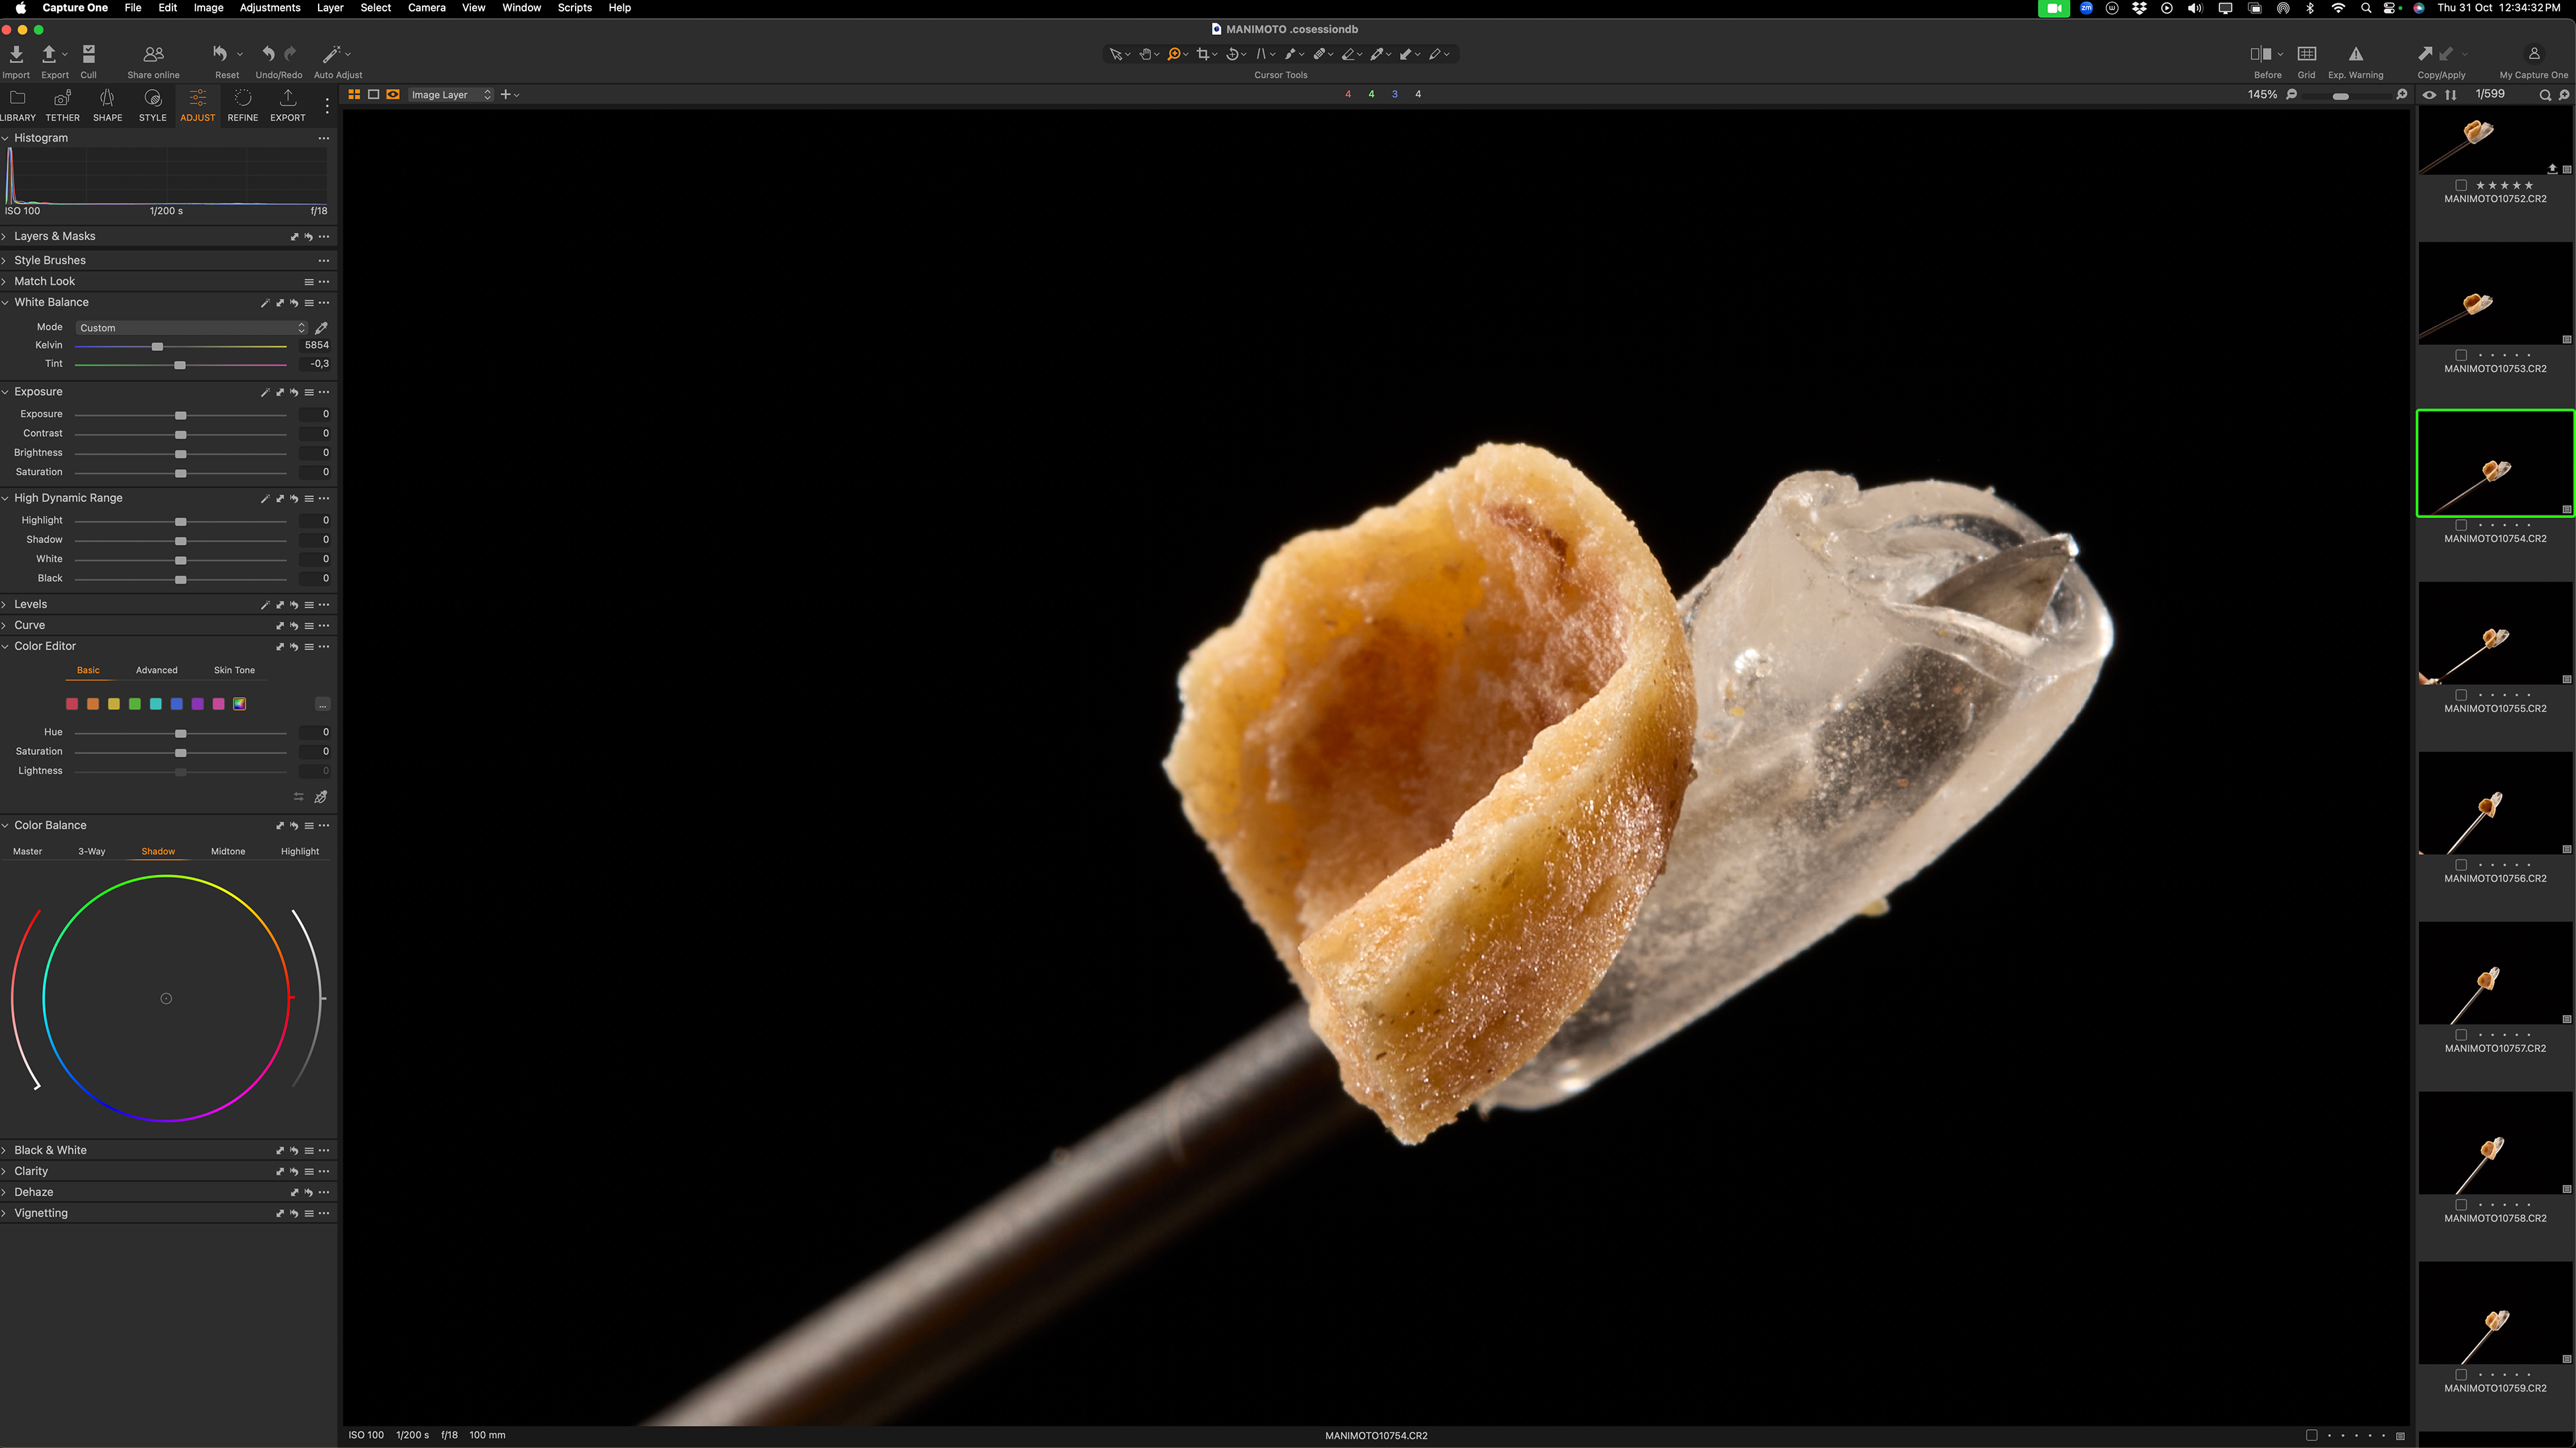Click the Color Editor picker eyedropper icon

[x=321, y=797]
